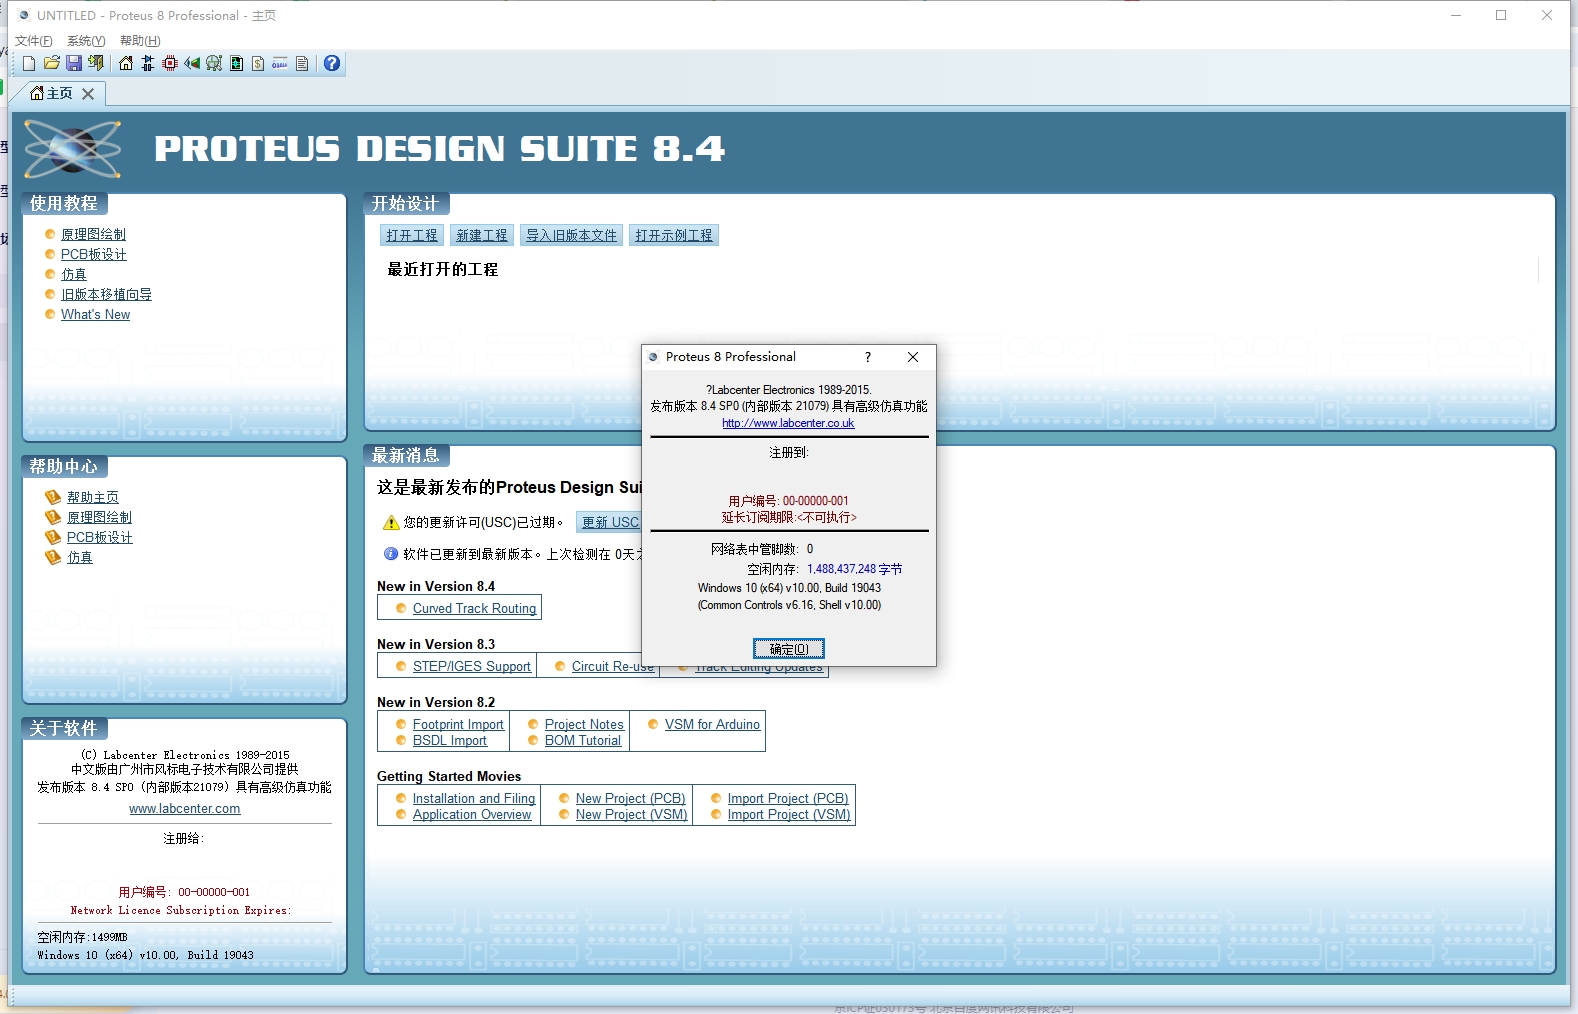Open Application Overview movie link

(472, 814)
